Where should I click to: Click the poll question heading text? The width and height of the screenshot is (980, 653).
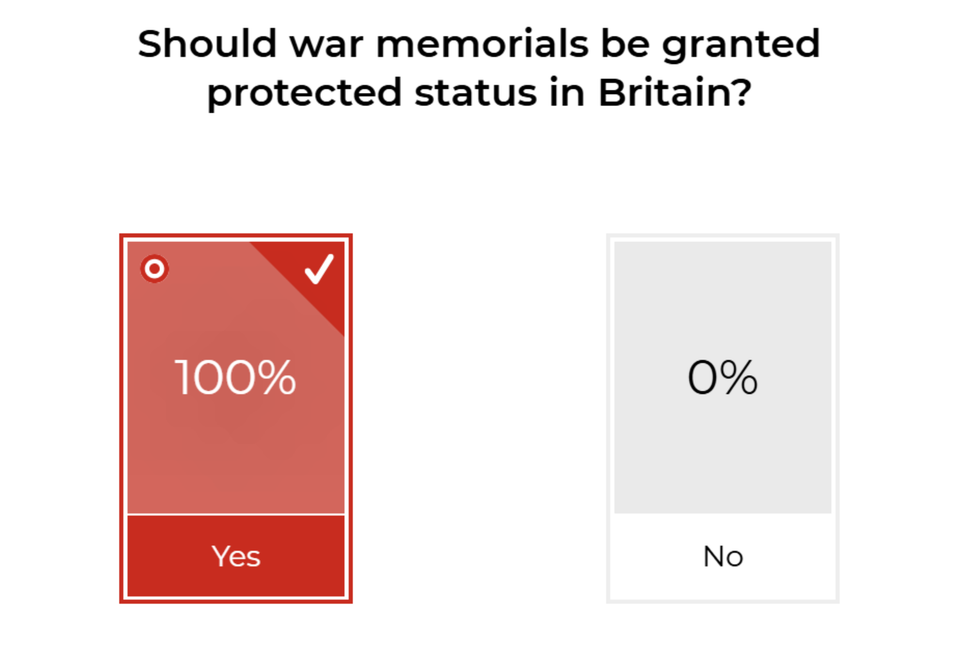pos(479,68)
